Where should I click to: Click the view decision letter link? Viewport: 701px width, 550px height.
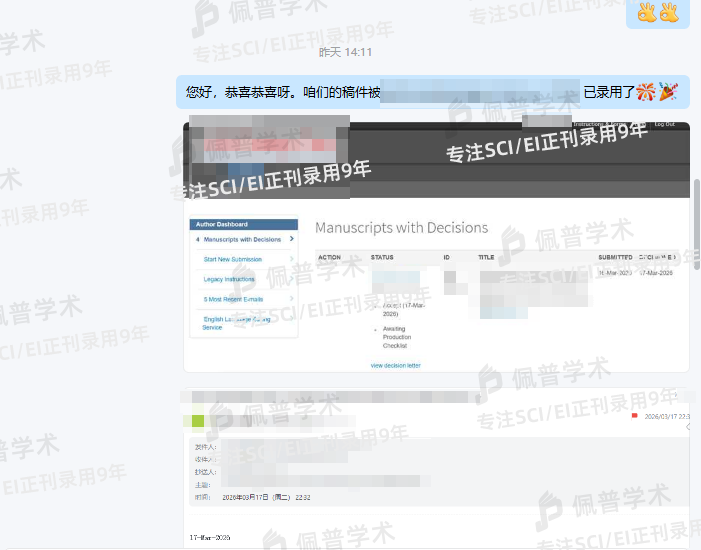tap(395, 366)
